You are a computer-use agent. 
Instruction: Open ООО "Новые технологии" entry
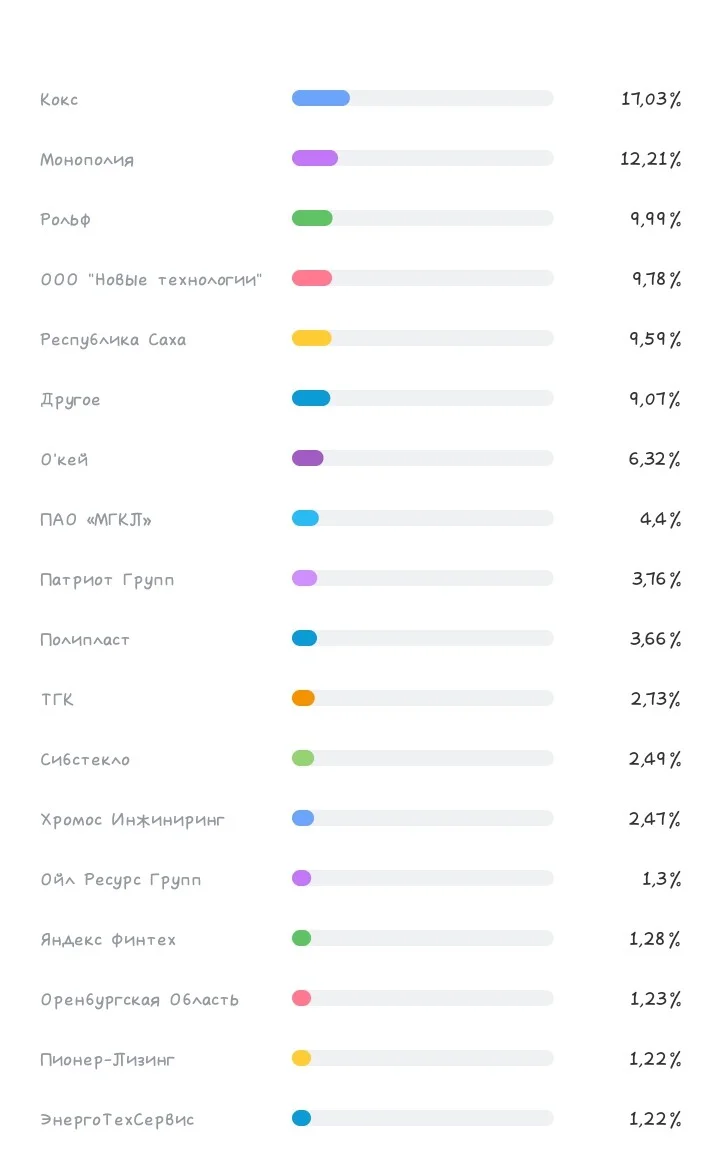pos(151,280)
